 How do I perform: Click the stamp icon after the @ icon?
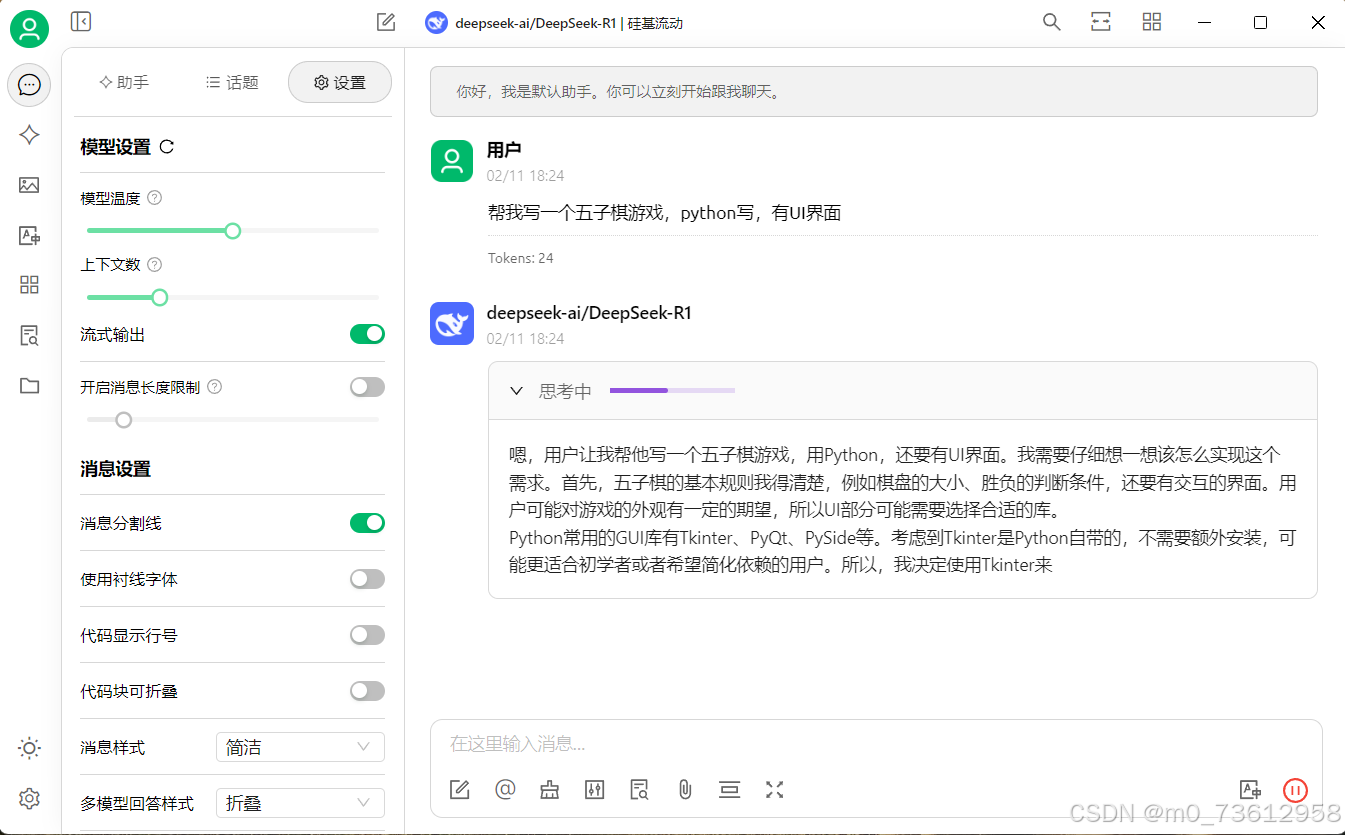(549, 790)
